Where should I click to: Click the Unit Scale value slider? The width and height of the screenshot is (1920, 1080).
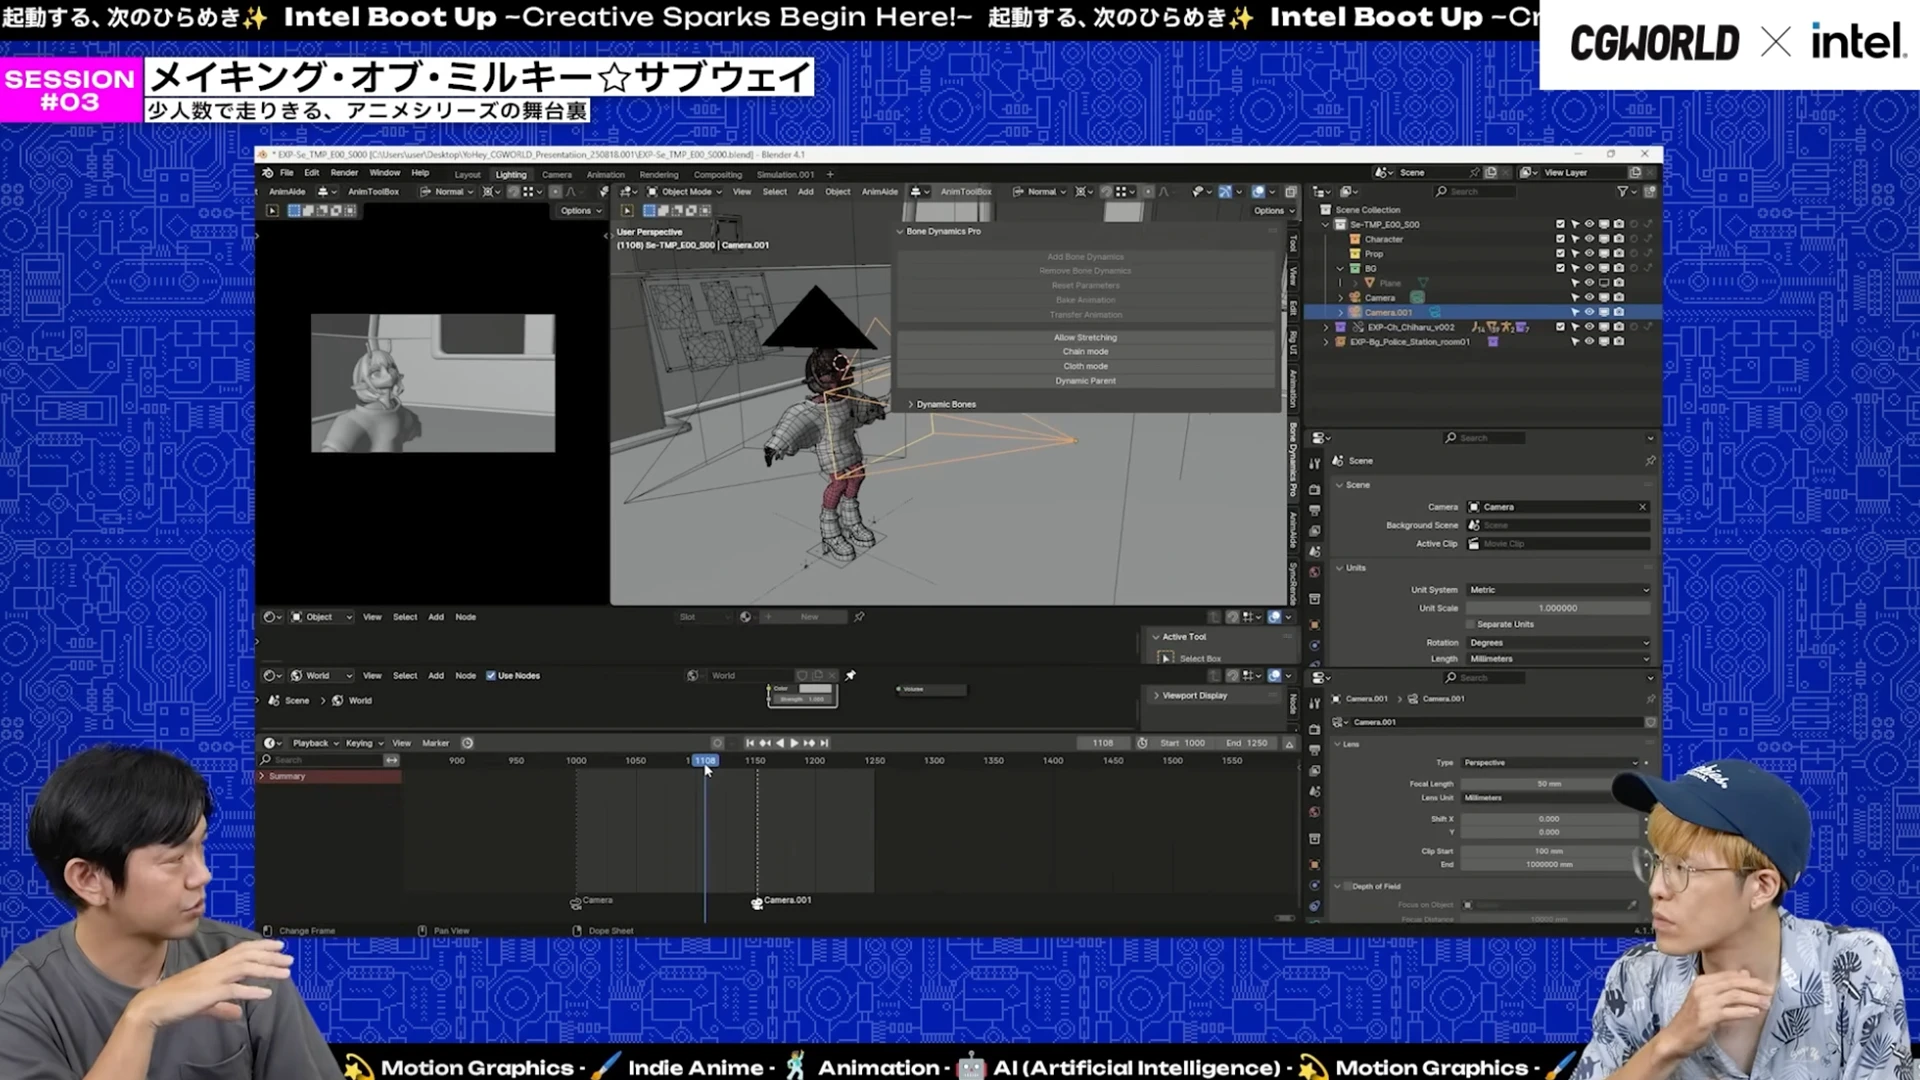tap(1558, 608)
